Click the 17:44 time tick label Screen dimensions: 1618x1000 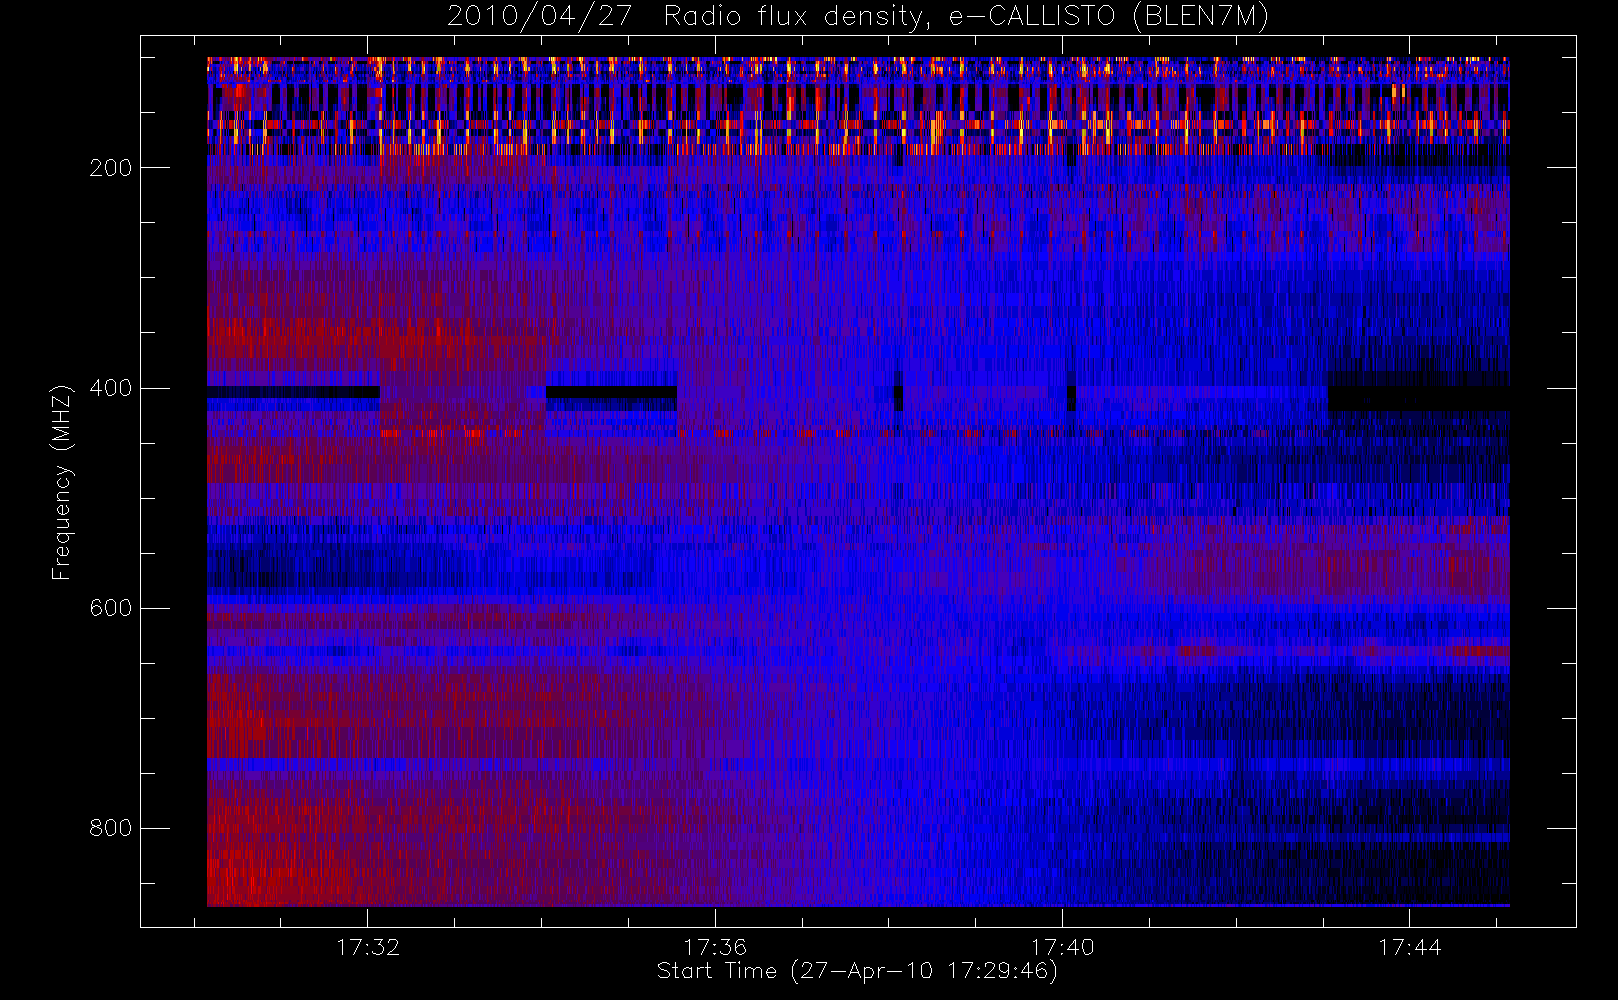1409,947
